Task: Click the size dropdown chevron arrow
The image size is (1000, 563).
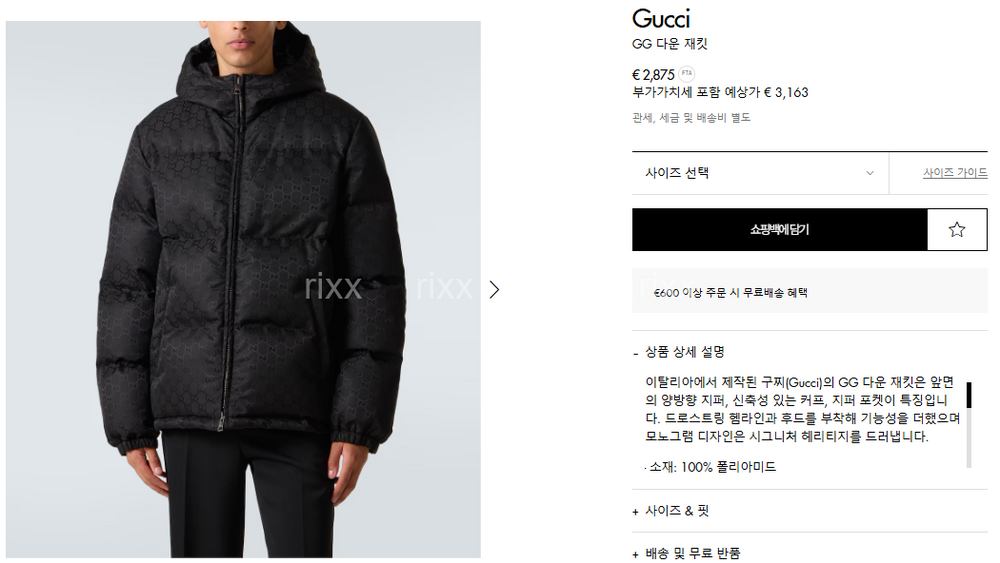Action: tap(870, 173)
